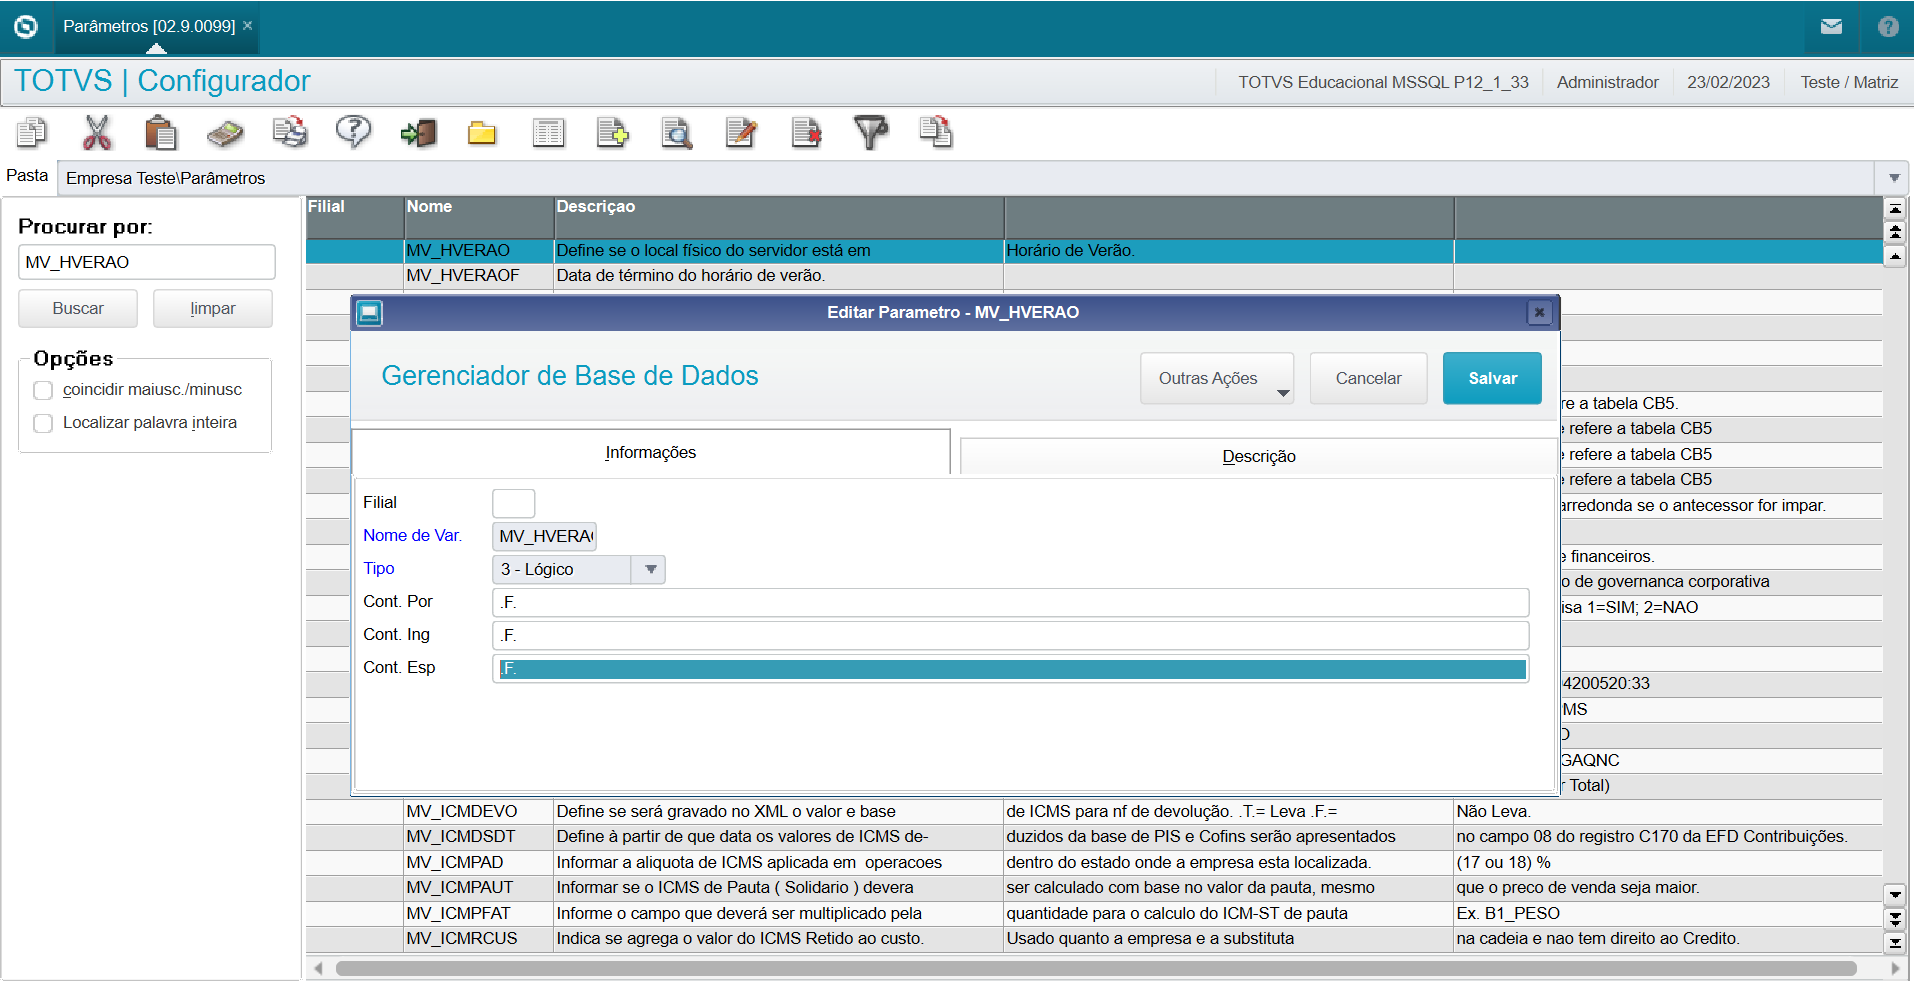Select the MV_ICMPAD row
This screenshot has width=1914, height=981.
pos(1094,862)
